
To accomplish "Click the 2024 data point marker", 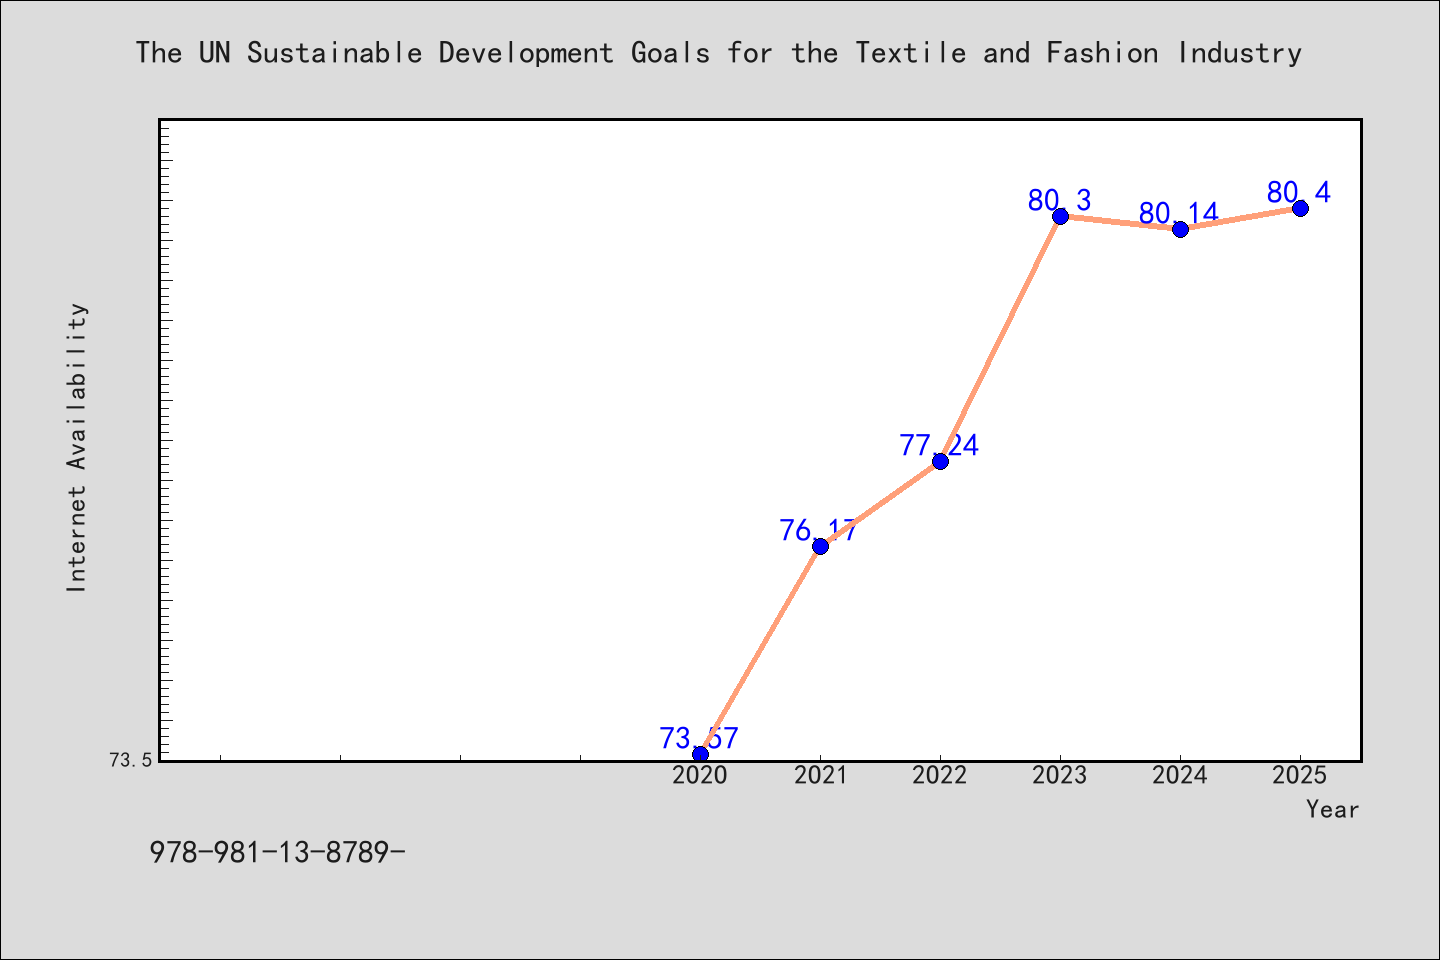I will pyautogui.click(x=1180, y=229).
